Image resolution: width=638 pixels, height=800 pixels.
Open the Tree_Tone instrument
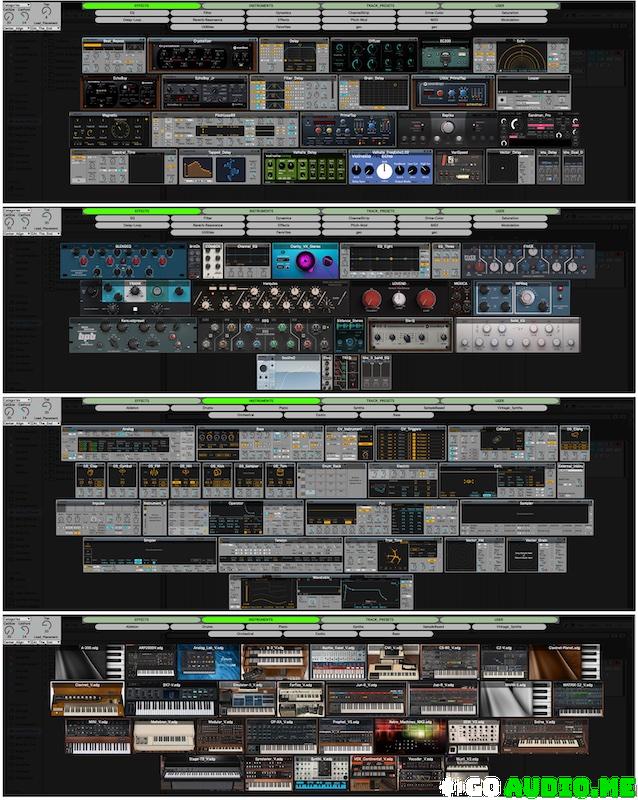pos(394,555)
